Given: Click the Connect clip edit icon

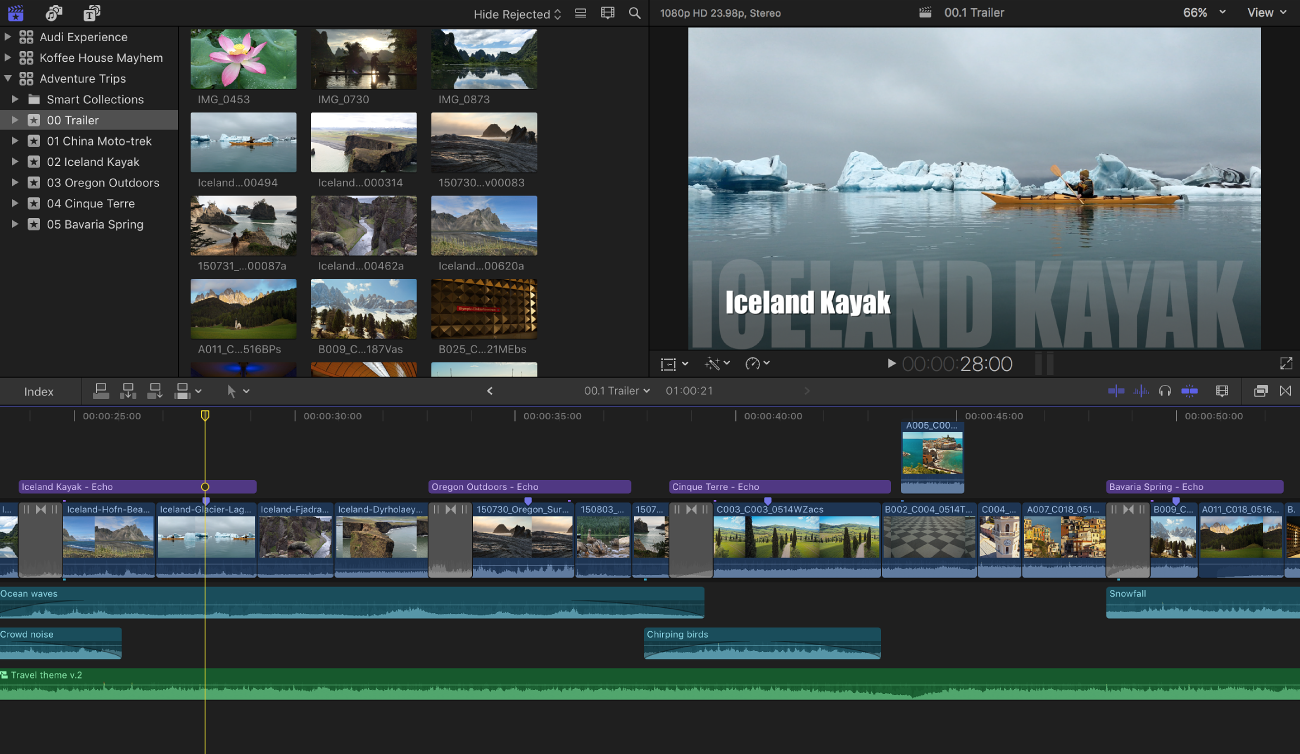Looking at the screenshot, I should [x=101, y=391].
